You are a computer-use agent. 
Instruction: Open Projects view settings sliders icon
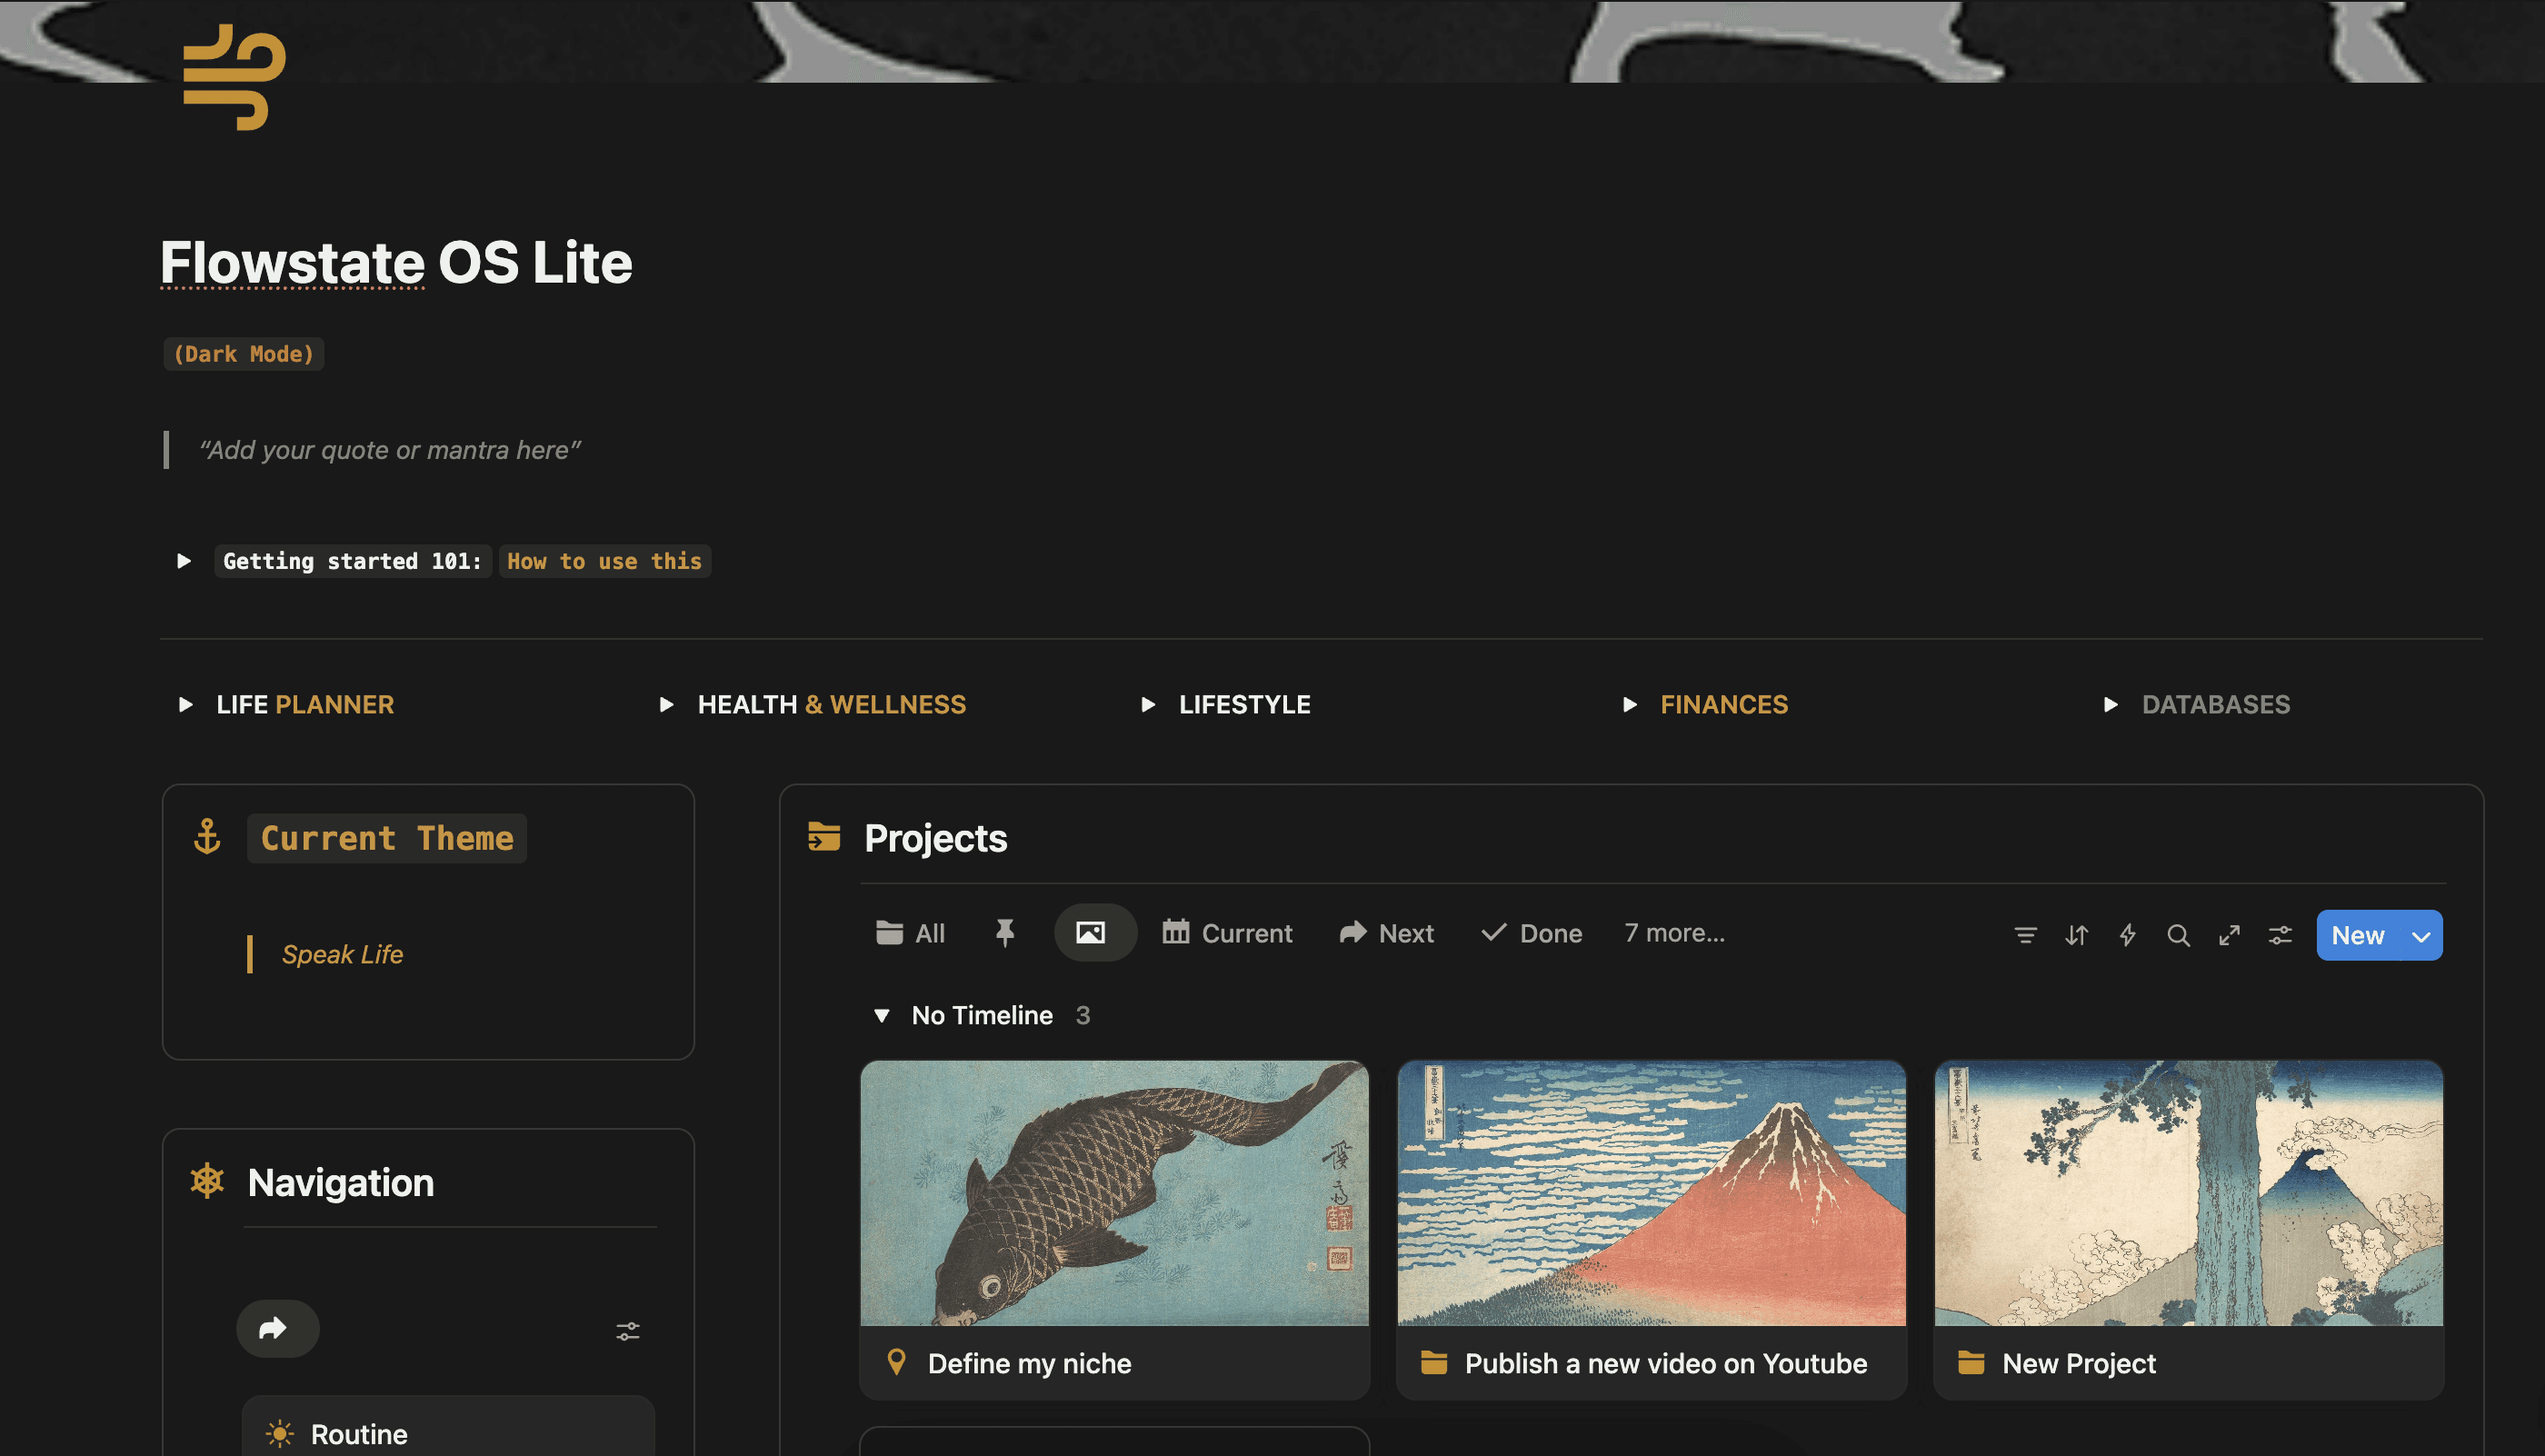pyautogui.click(x=2280, y=935)
